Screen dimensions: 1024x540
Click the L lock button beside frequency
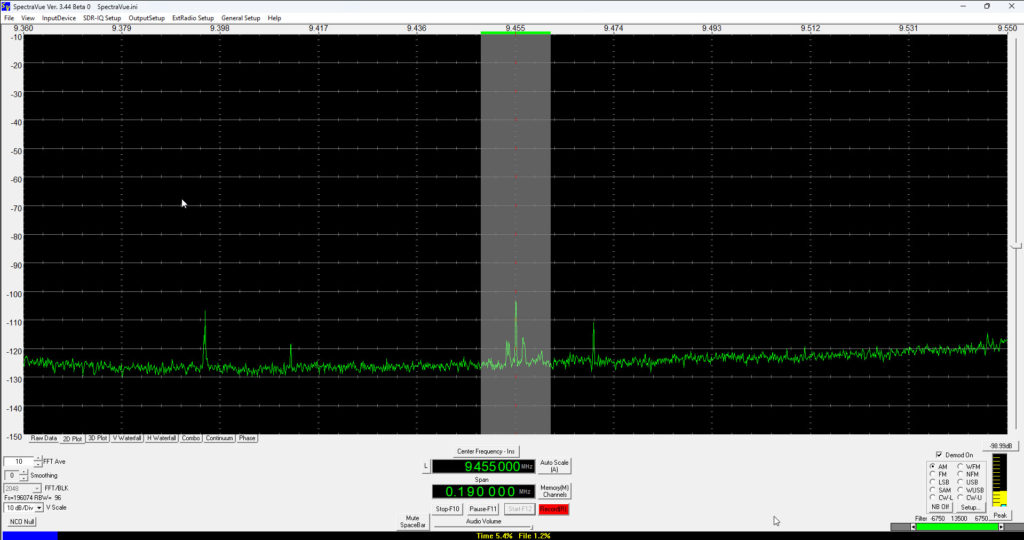(x=426, y=466)
